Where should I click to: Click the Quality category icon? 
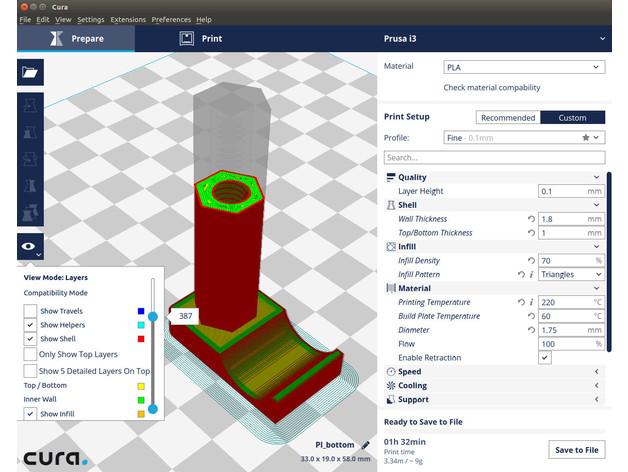(390, 177)
